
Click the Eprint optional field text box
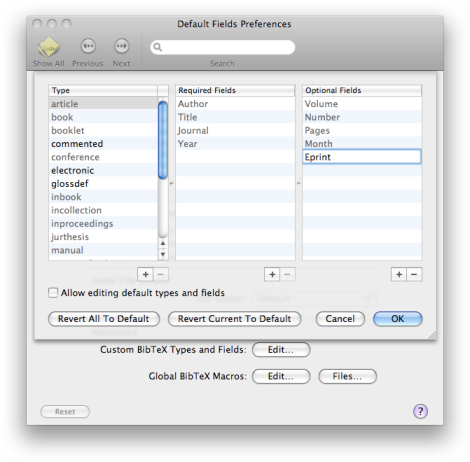tap(362, 157)
